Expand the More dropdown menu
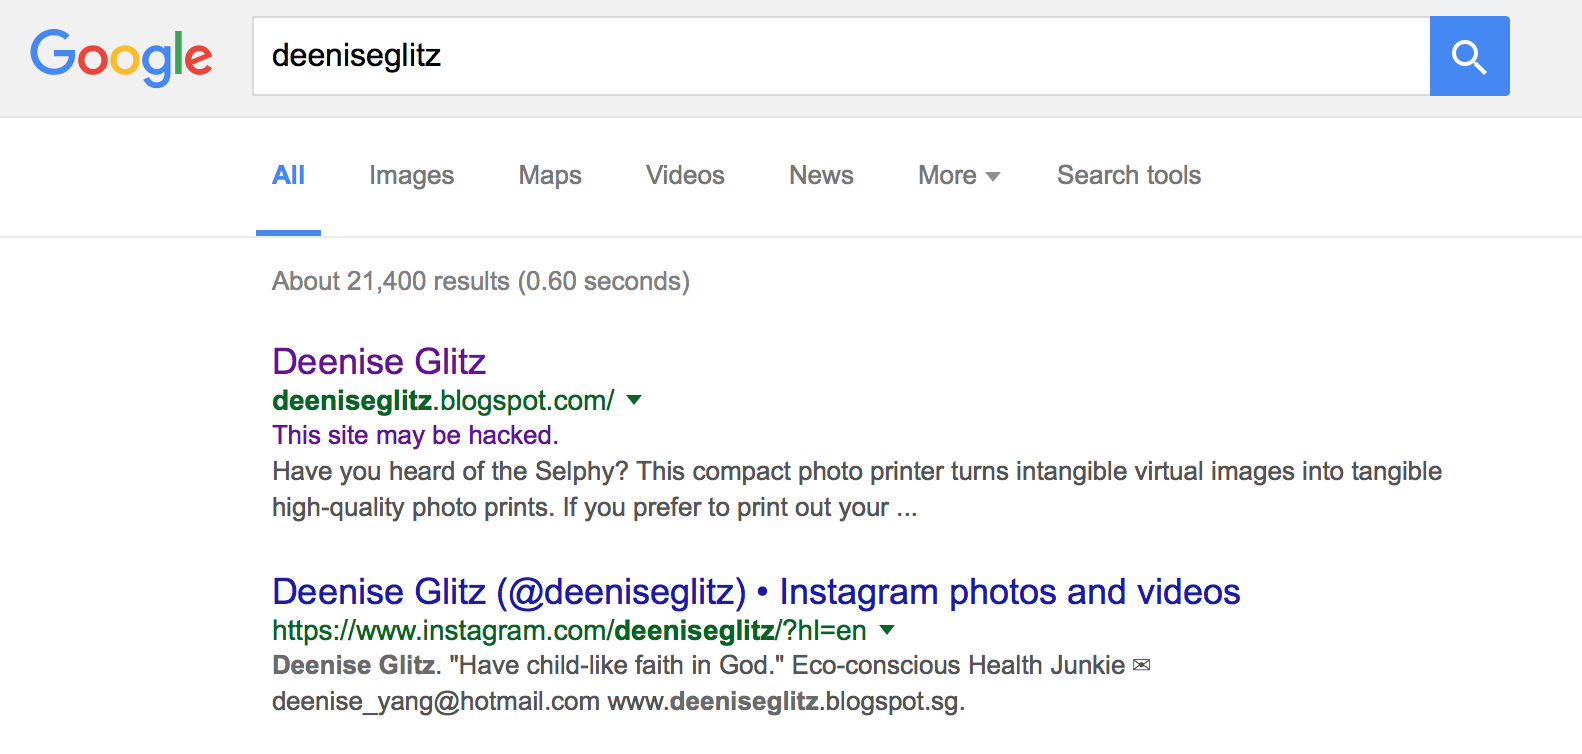Screen dimensions: 1582x754 coord(958,176)
